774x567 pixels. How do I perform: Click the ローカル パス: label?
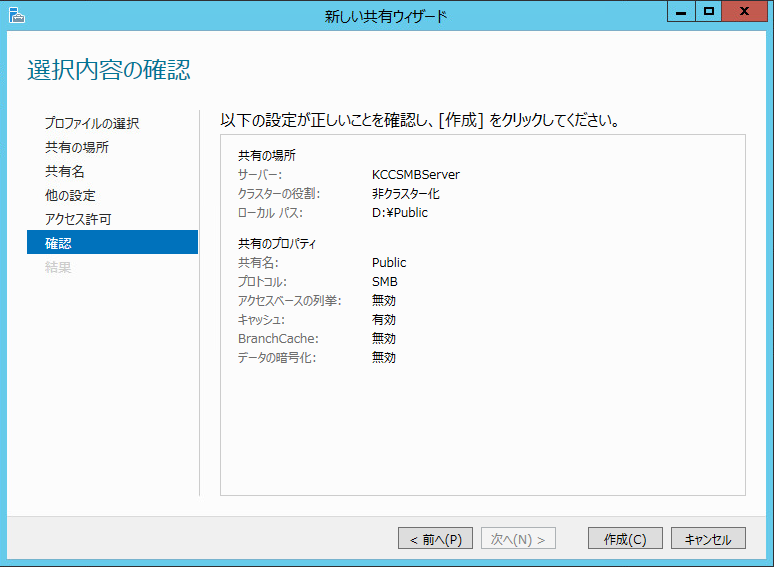point(270,213)
